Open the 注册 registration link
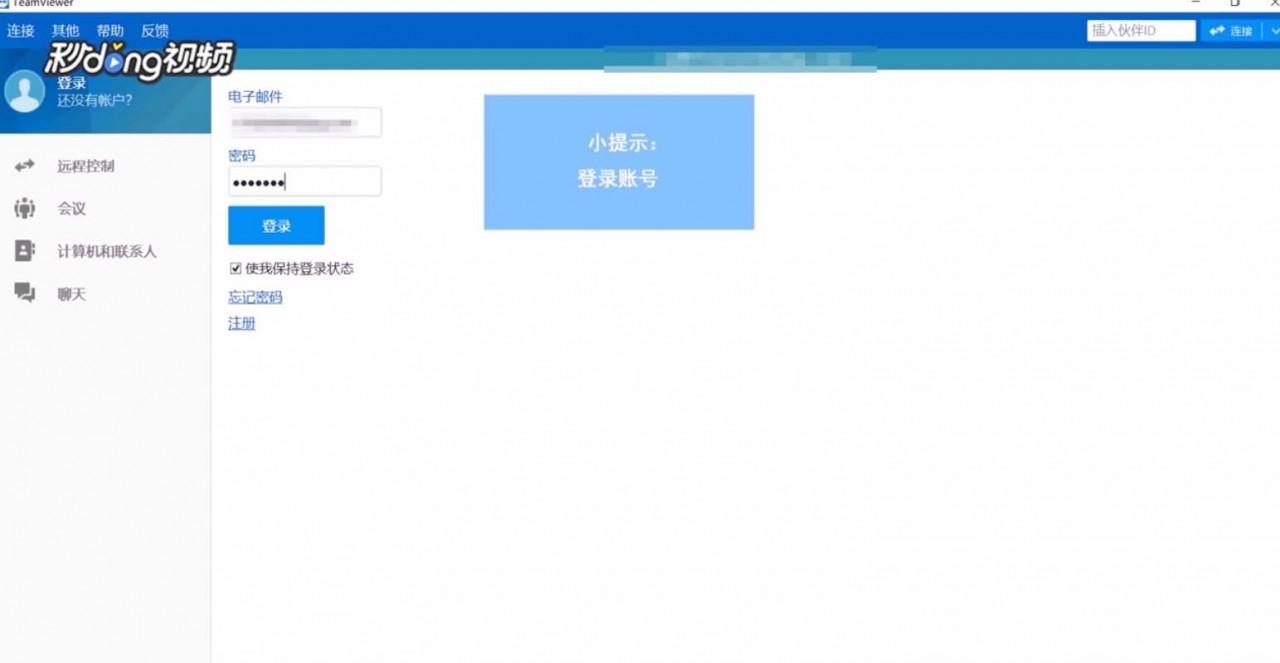Screen dimensions: 1280x663 tap(240, 323)
